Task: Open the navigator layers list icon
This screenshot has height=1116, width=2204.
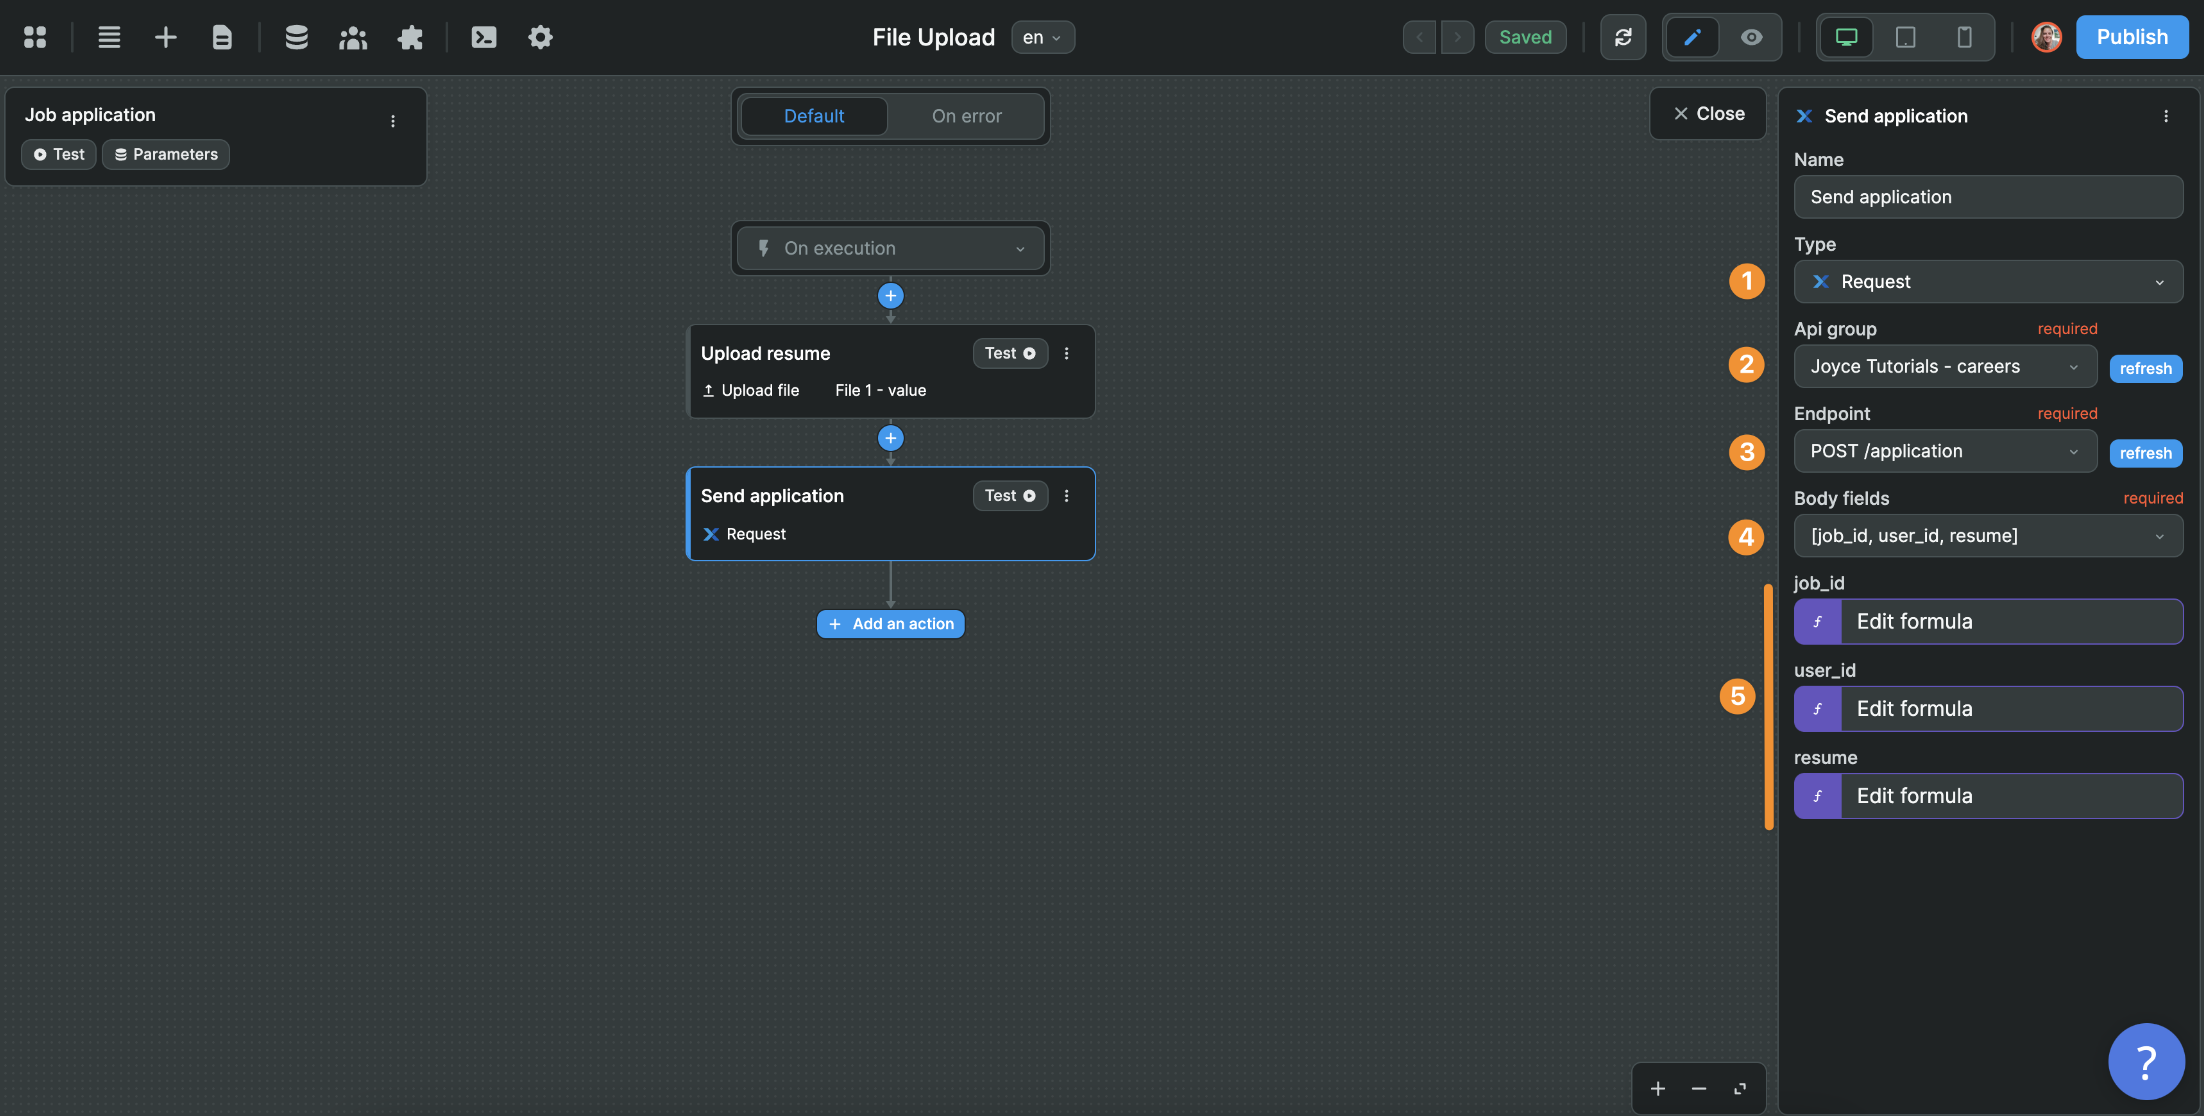Action: [x=109, y=37]
